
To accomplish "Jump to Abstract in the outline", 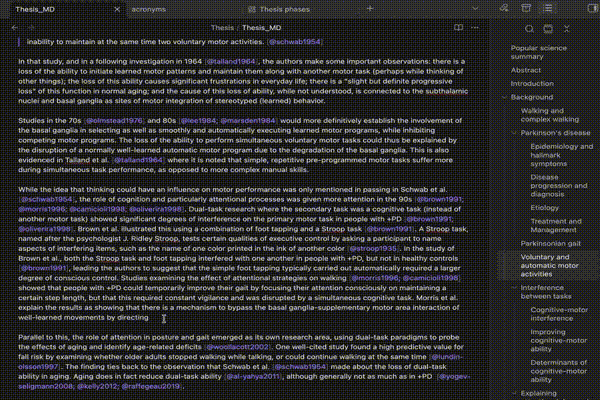I will (x=526, y=70).
